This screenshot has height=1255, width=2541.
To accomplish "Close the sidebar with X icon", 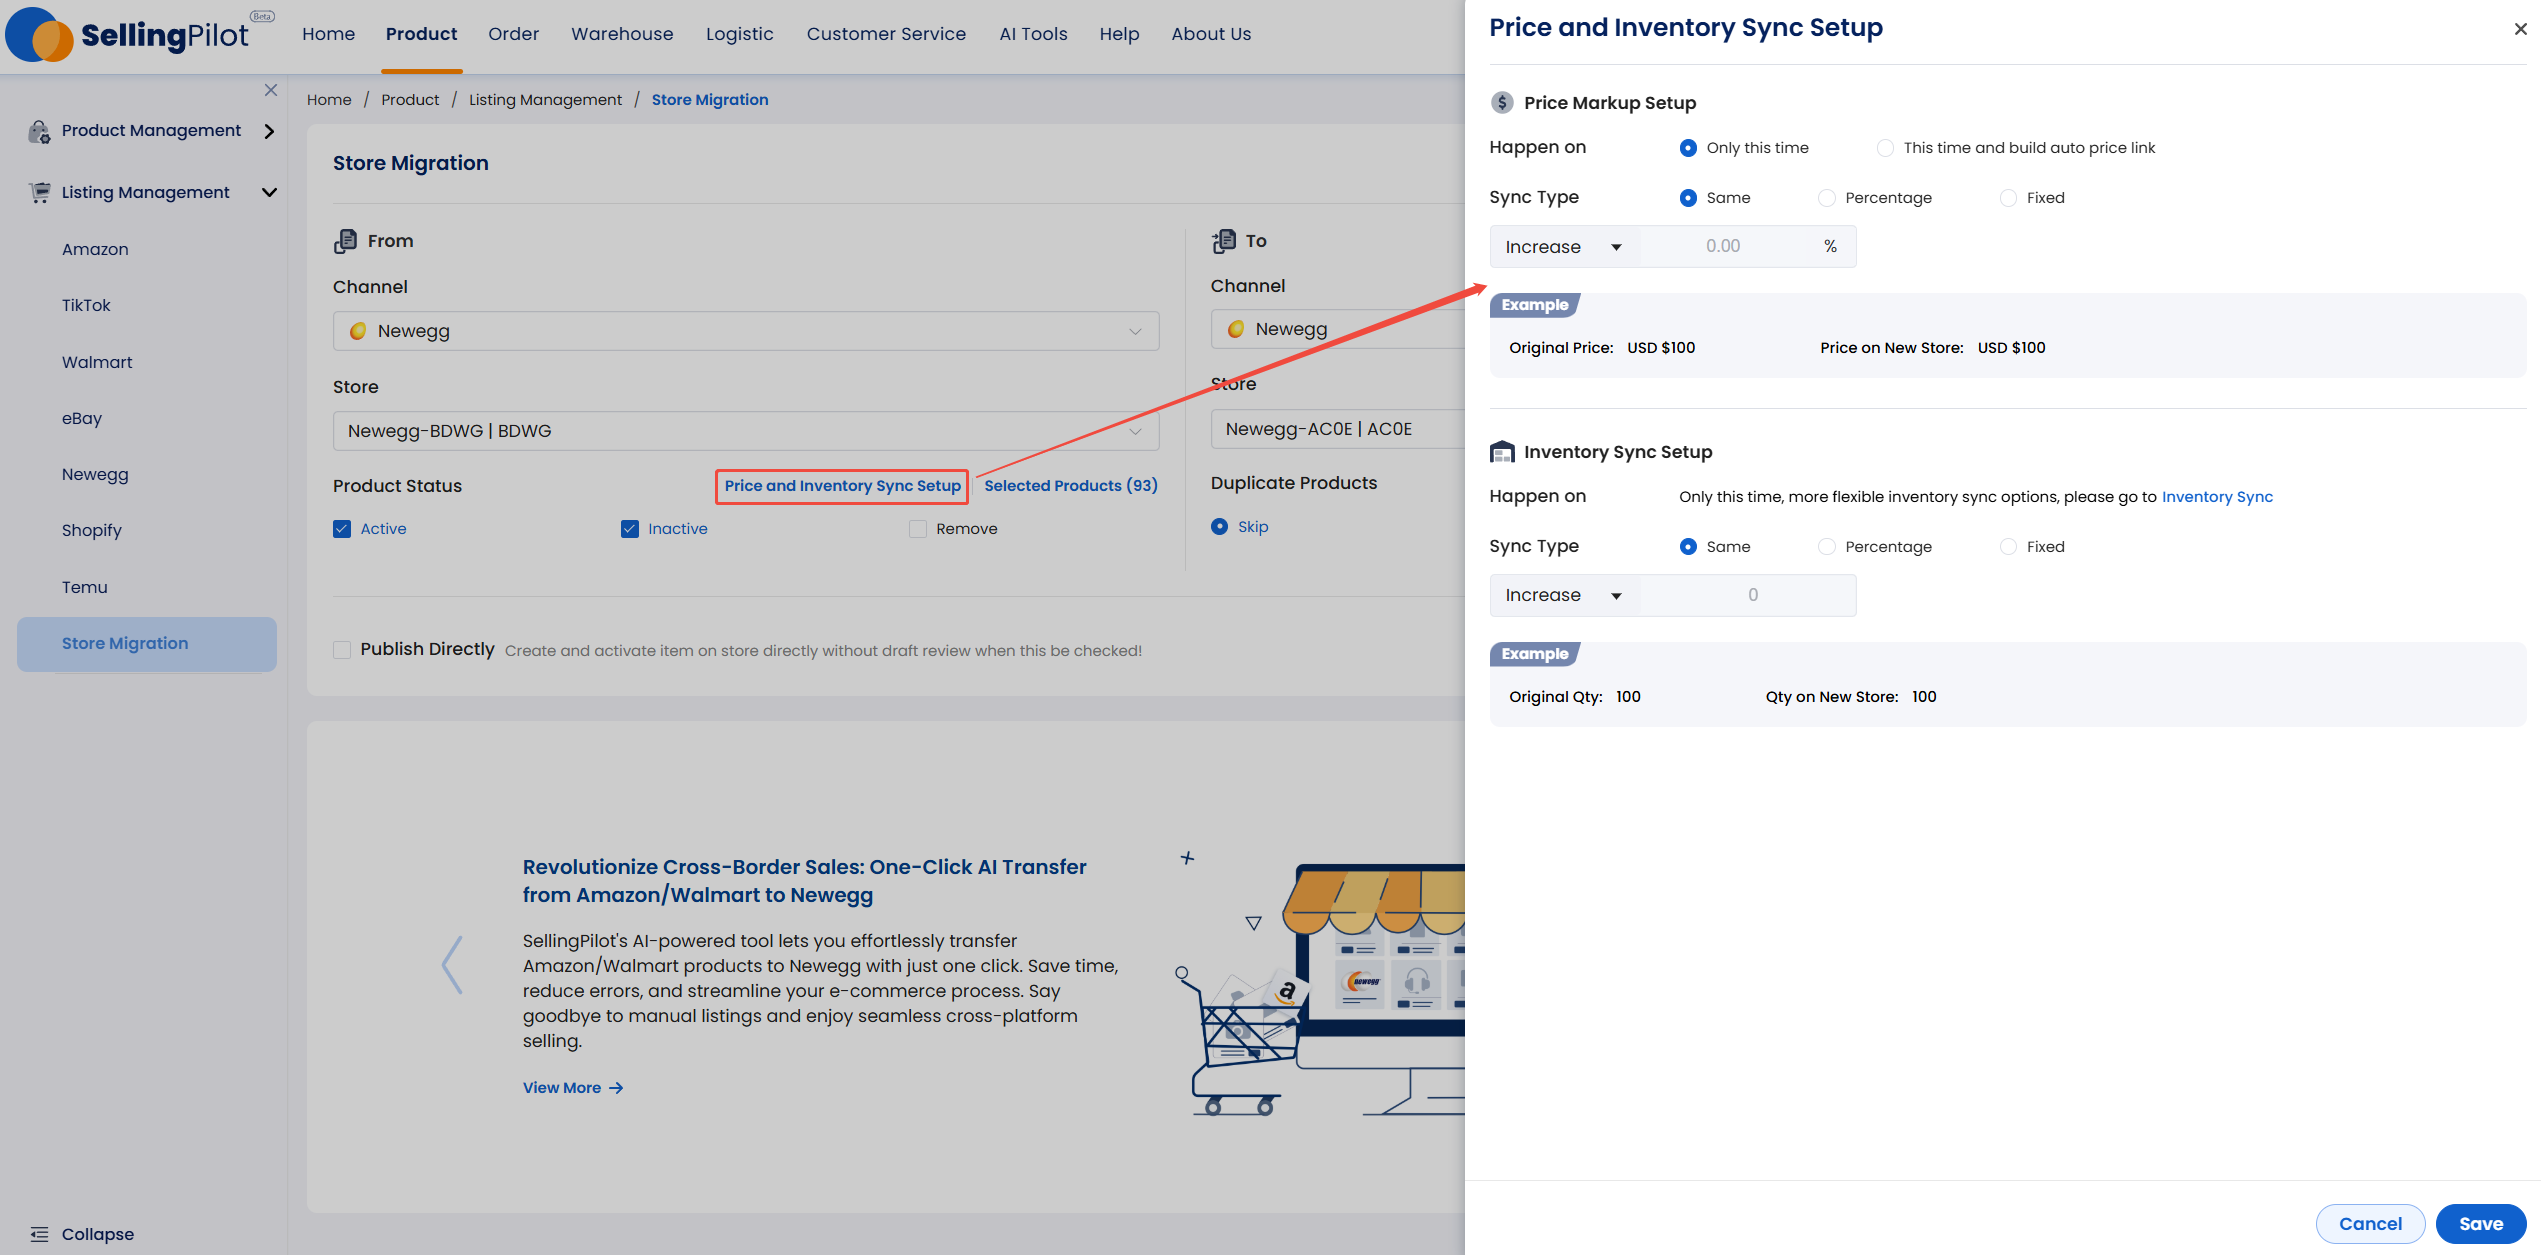I will pos(271,90).
